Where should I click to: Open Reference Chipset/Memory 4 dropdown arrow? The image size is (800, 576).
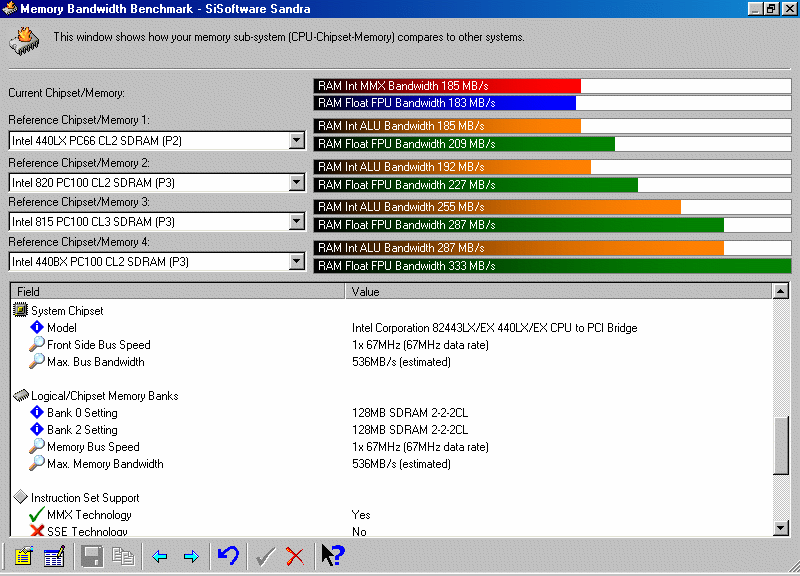296,261
